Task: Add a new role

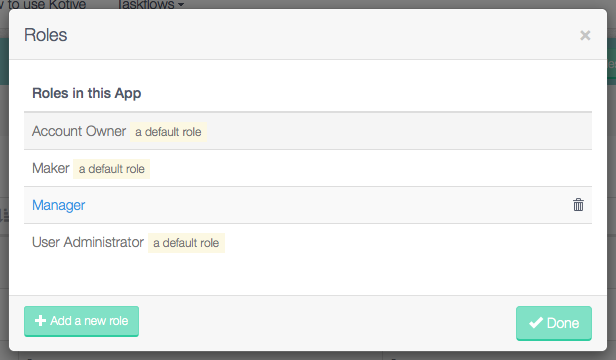Action: tap(81, 321)
